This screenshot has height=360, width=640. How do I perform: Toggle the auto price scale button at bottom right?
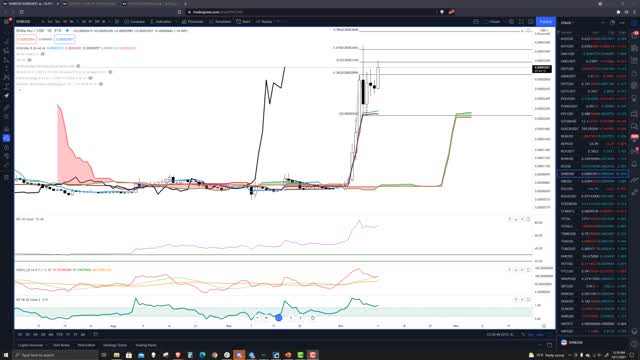click(x=540, y=334)
